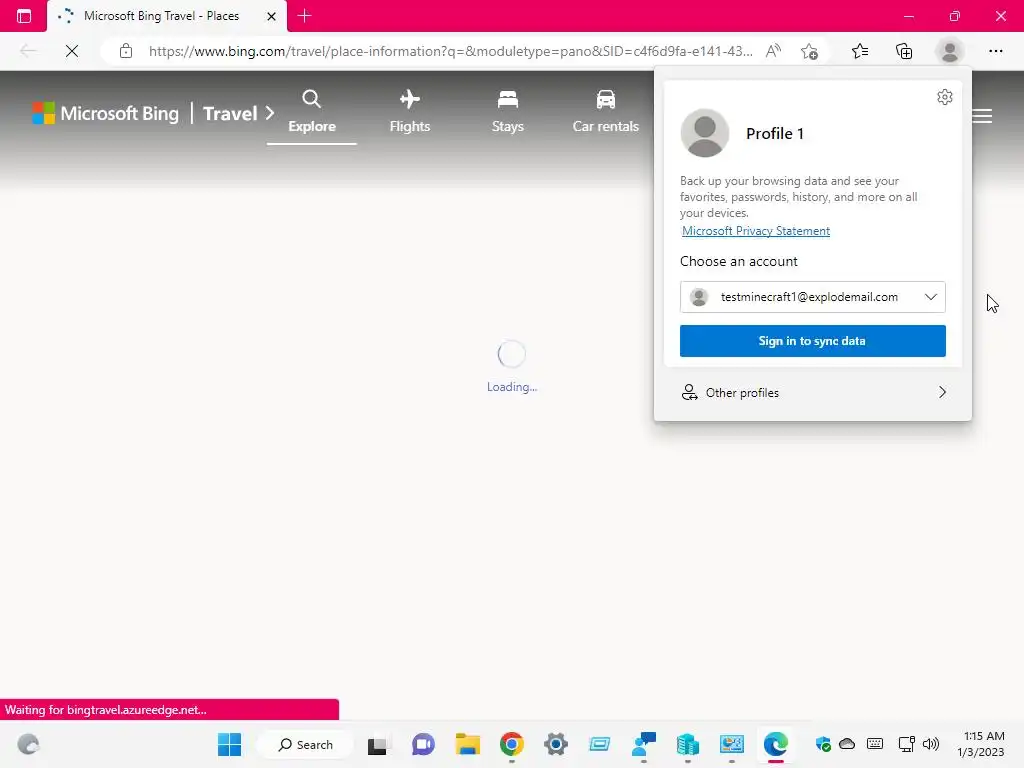This screenshot has width=1024, height=768.
Task: Click the address bar URL
Action: [x=451, y=51]
